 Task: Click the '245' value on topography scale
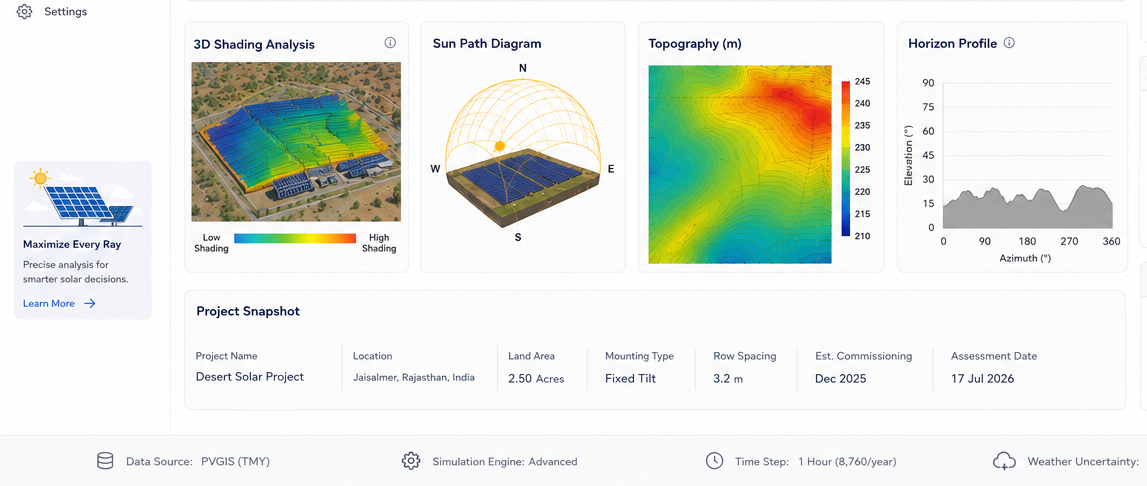[x=862, y=81]
